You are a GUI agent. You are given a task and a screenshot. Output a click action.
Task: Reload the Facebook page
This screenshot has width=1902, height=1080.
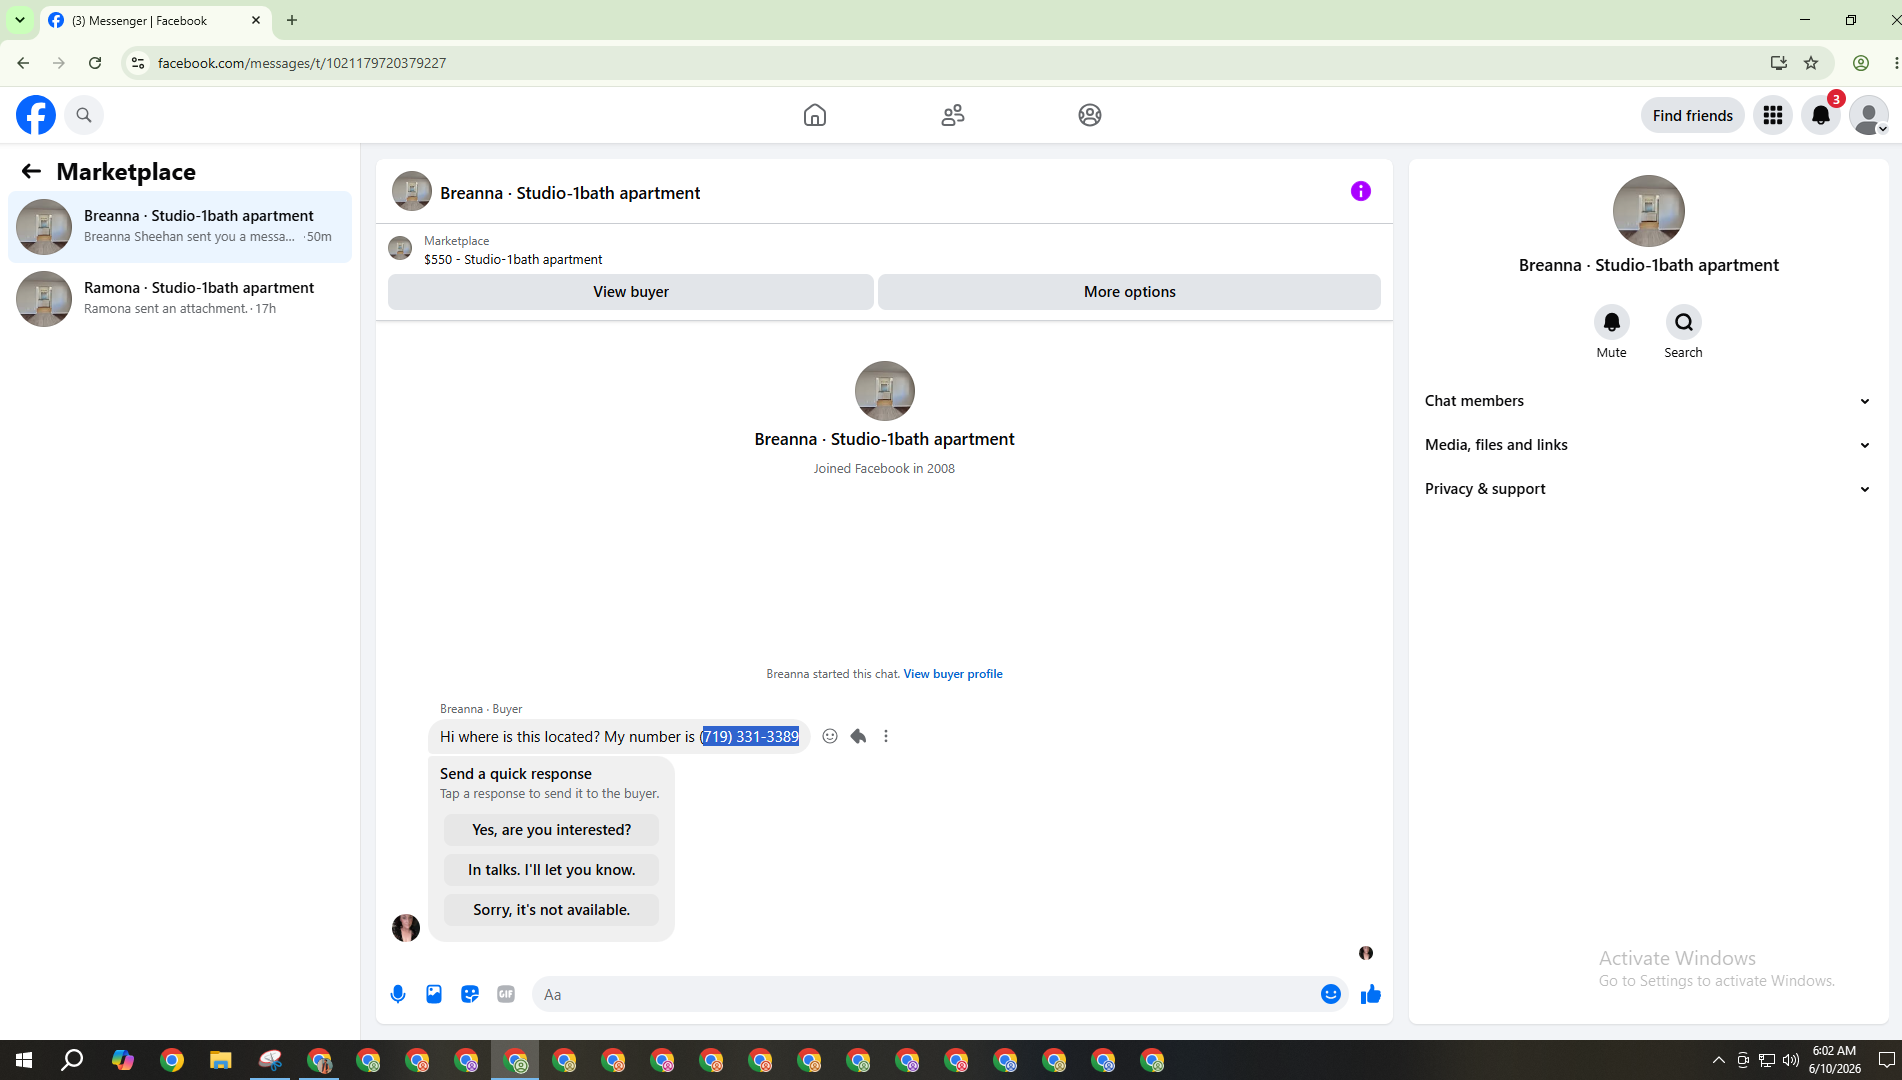pos(95,63)
